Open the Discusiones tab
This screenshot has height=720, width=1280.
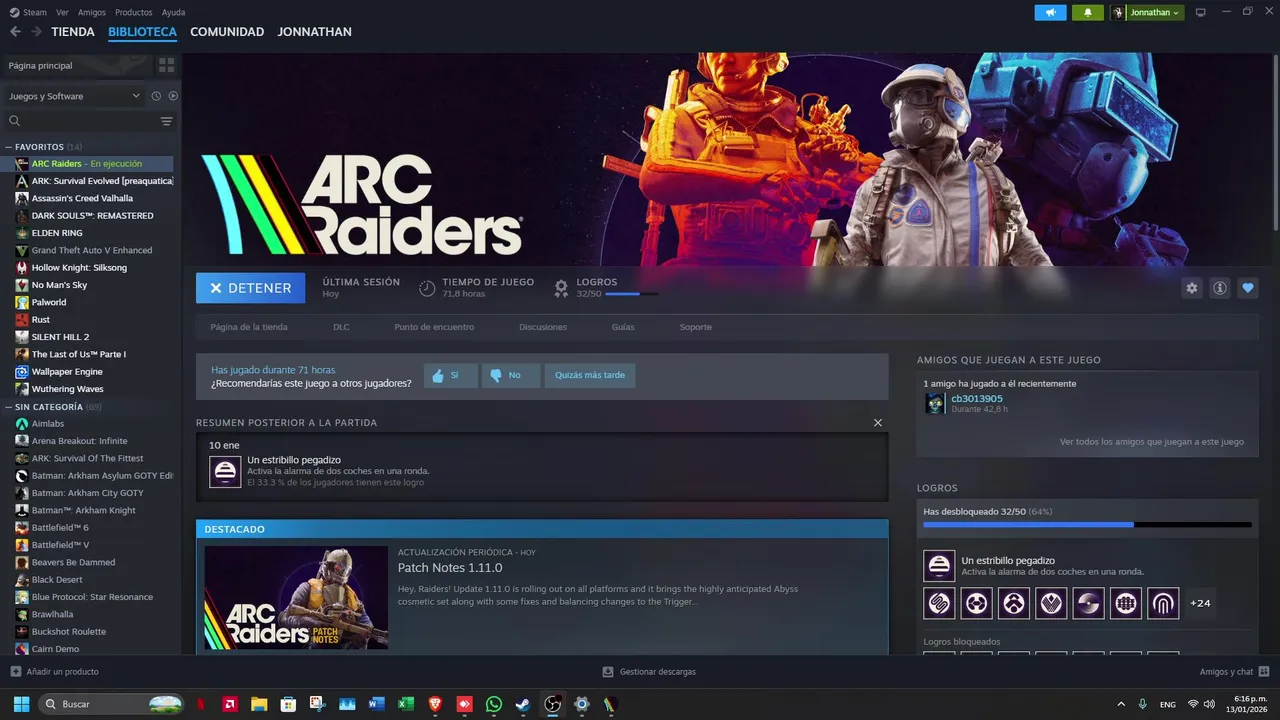pyautogui.click(x=543, y=327)
